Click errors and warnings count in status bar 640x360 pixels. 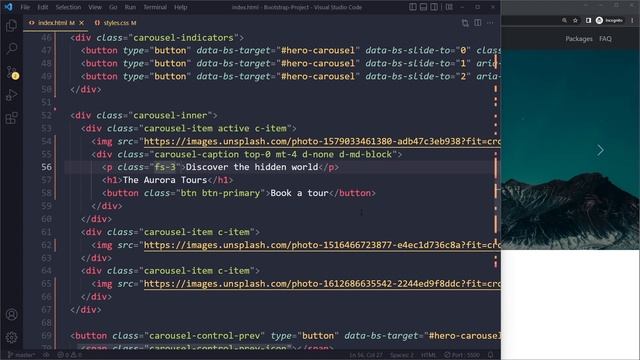[x=69, y=355]
